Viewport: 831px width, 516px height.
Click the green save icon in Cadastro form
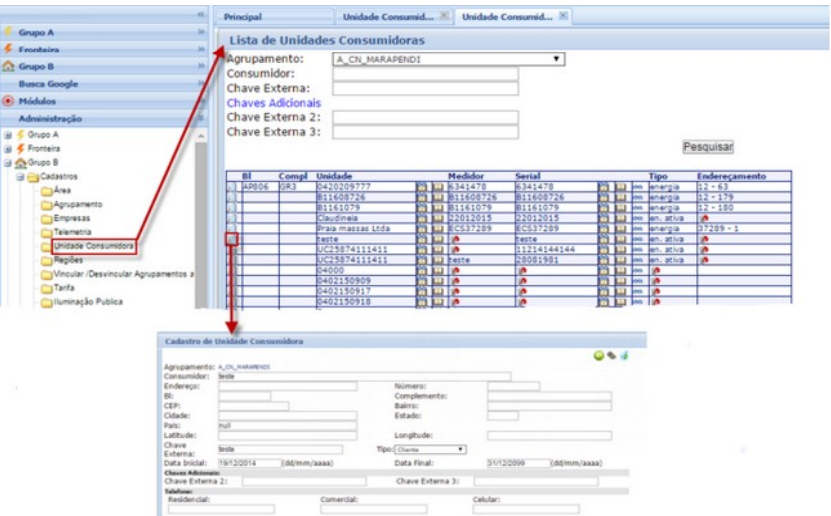click(x=598, y=354)
